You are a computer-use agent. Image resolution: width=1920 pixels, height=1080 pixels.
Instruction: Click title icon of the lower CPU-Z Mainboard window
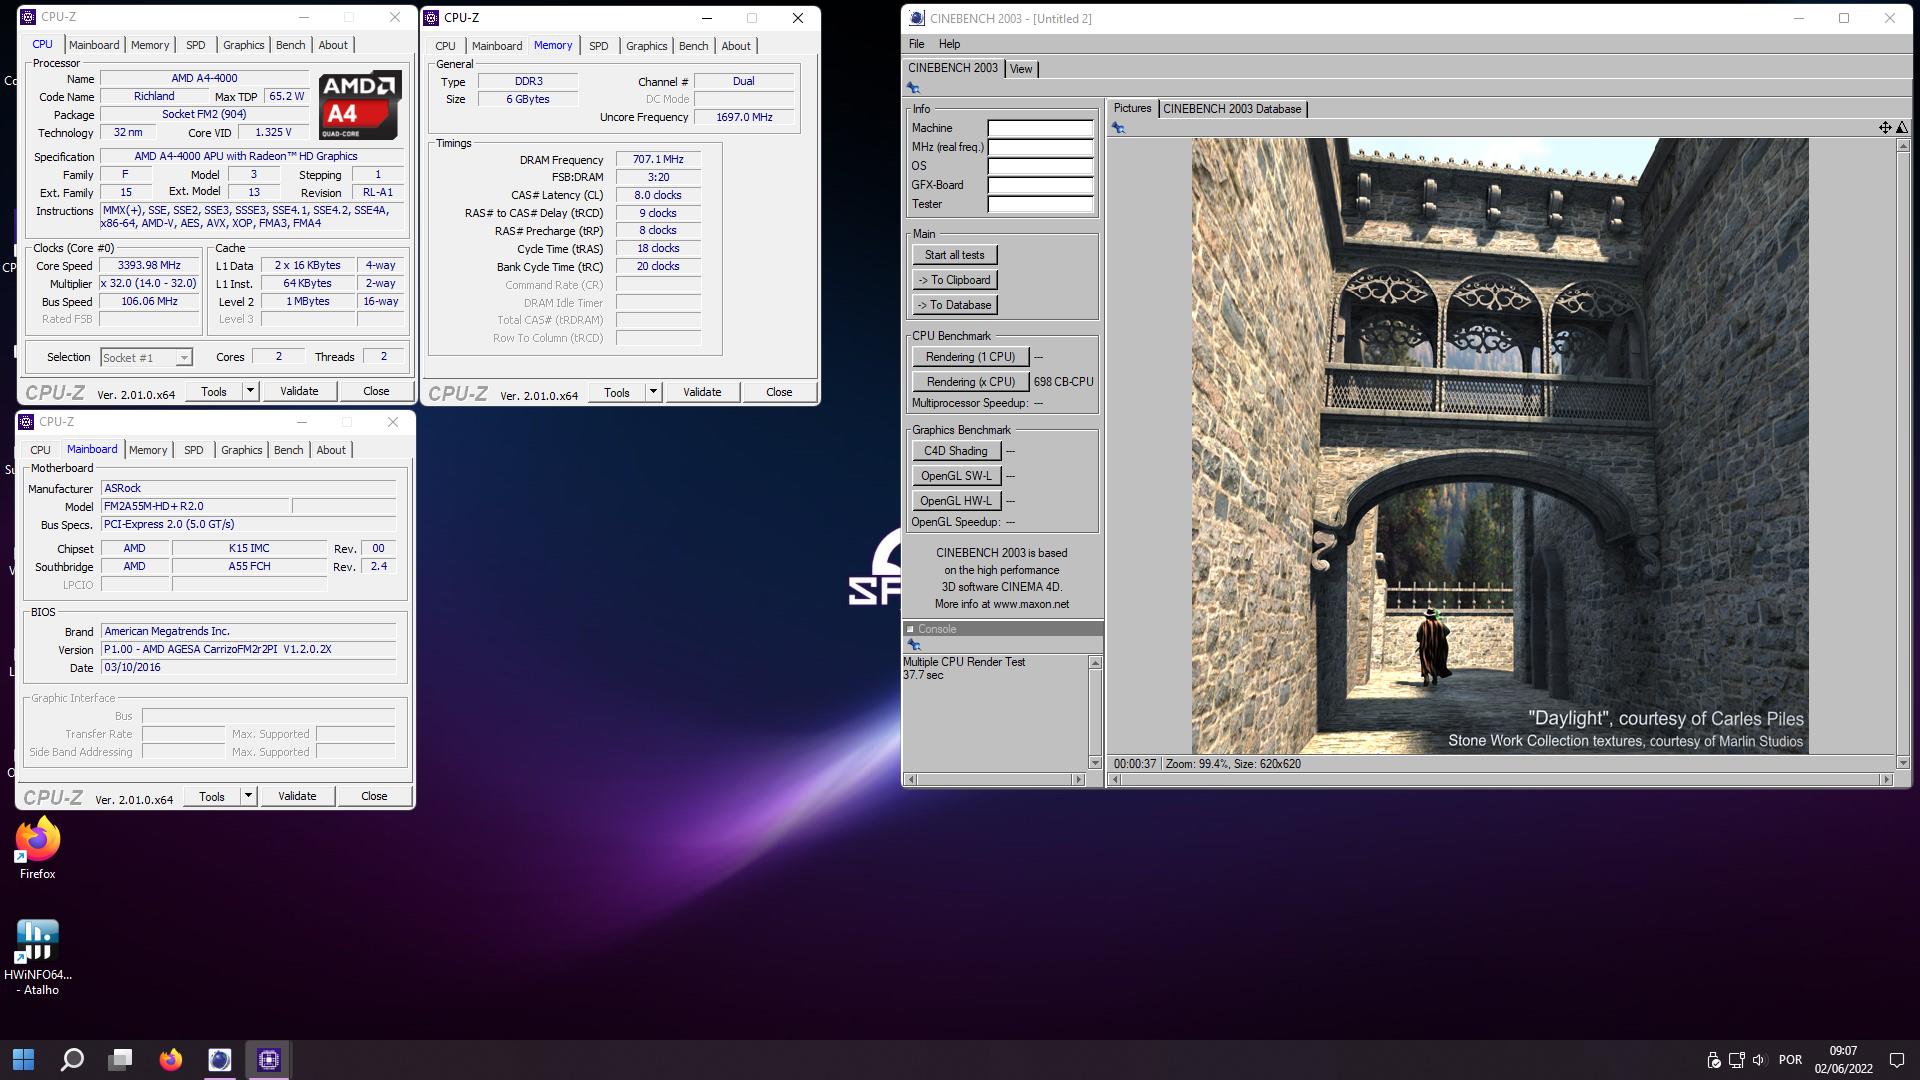[x=27, y=422]
